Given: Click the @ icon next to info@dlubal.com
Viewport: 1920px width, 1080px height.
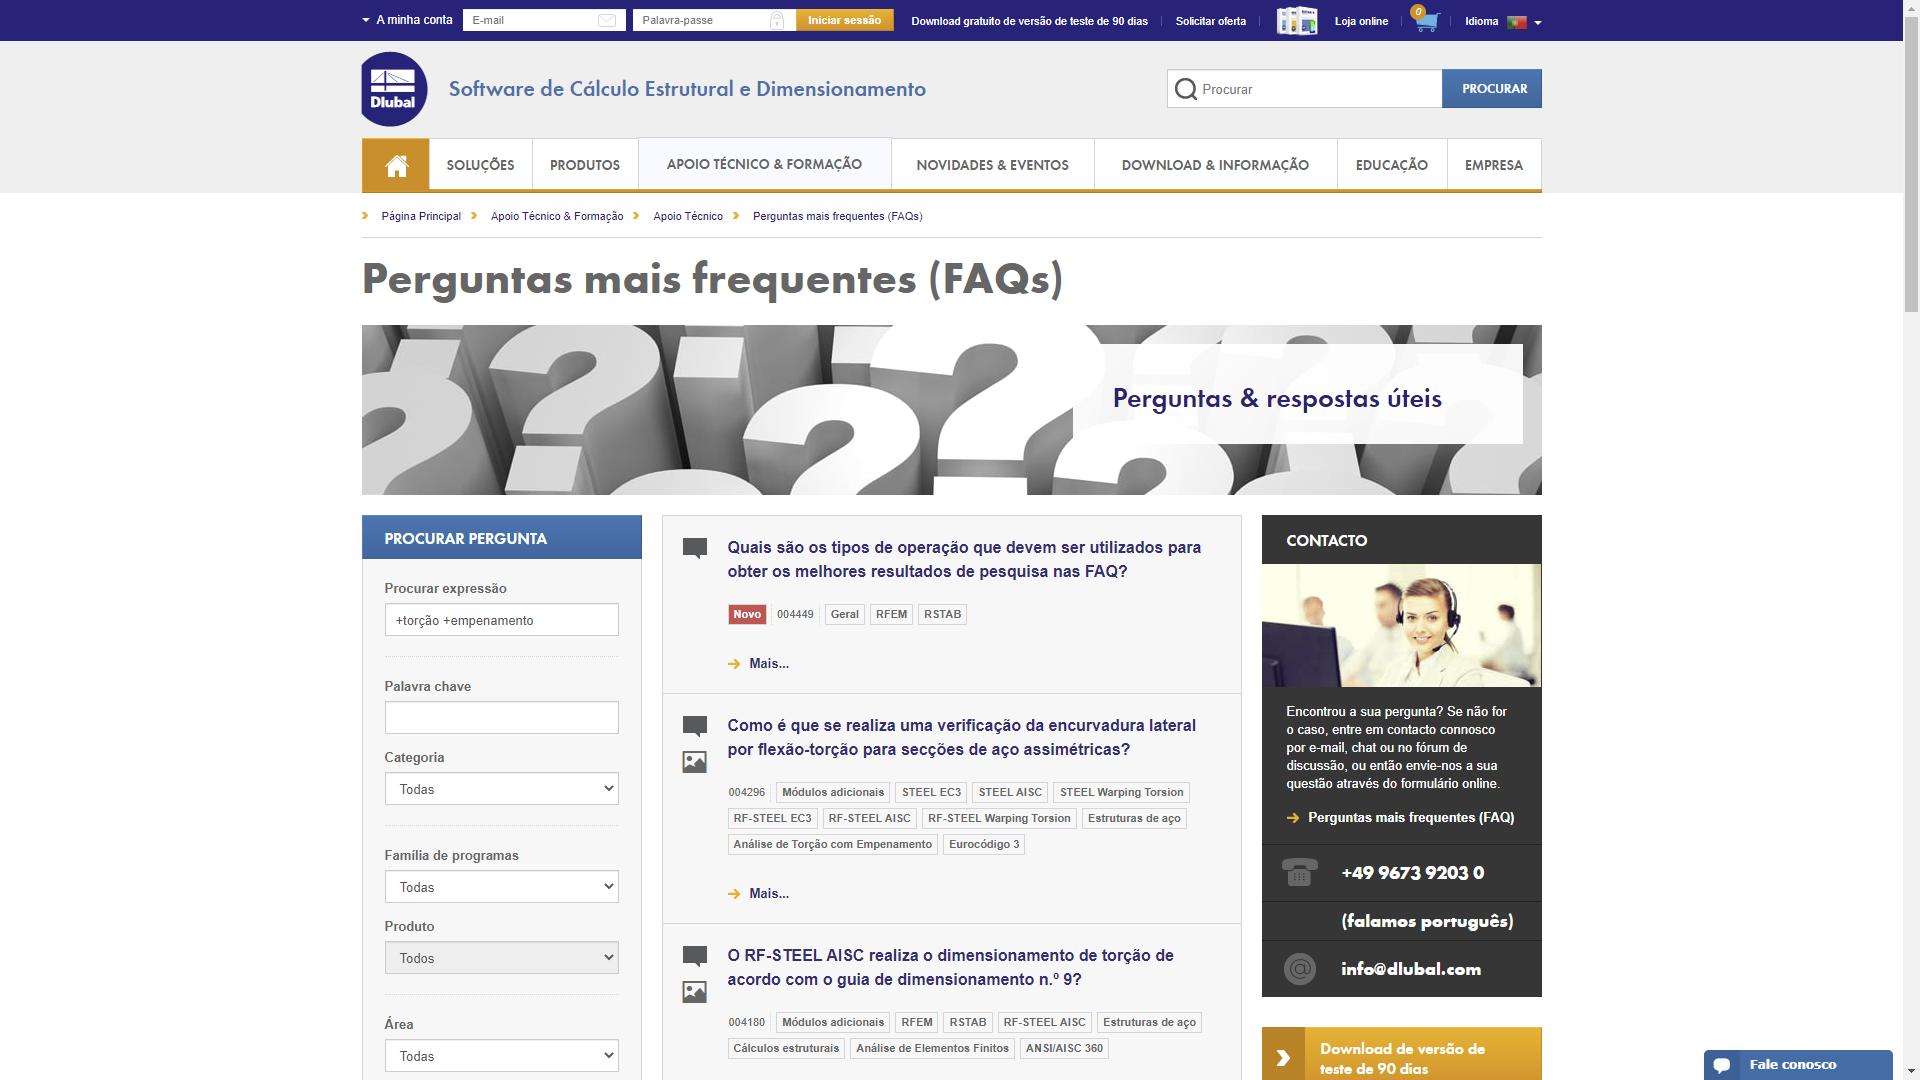Looking at the screenshot, I should (x=1299, y=968).
